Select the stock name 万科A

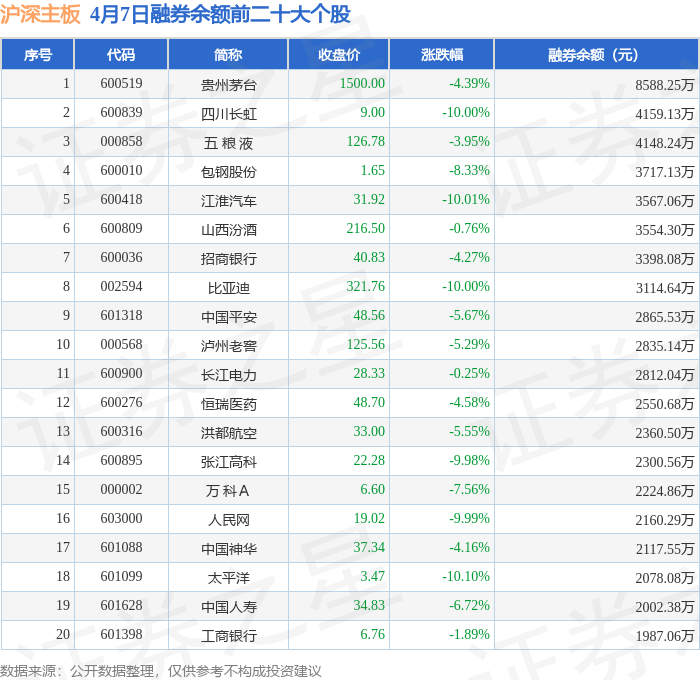pyautogui.click(x=227, y=491)
